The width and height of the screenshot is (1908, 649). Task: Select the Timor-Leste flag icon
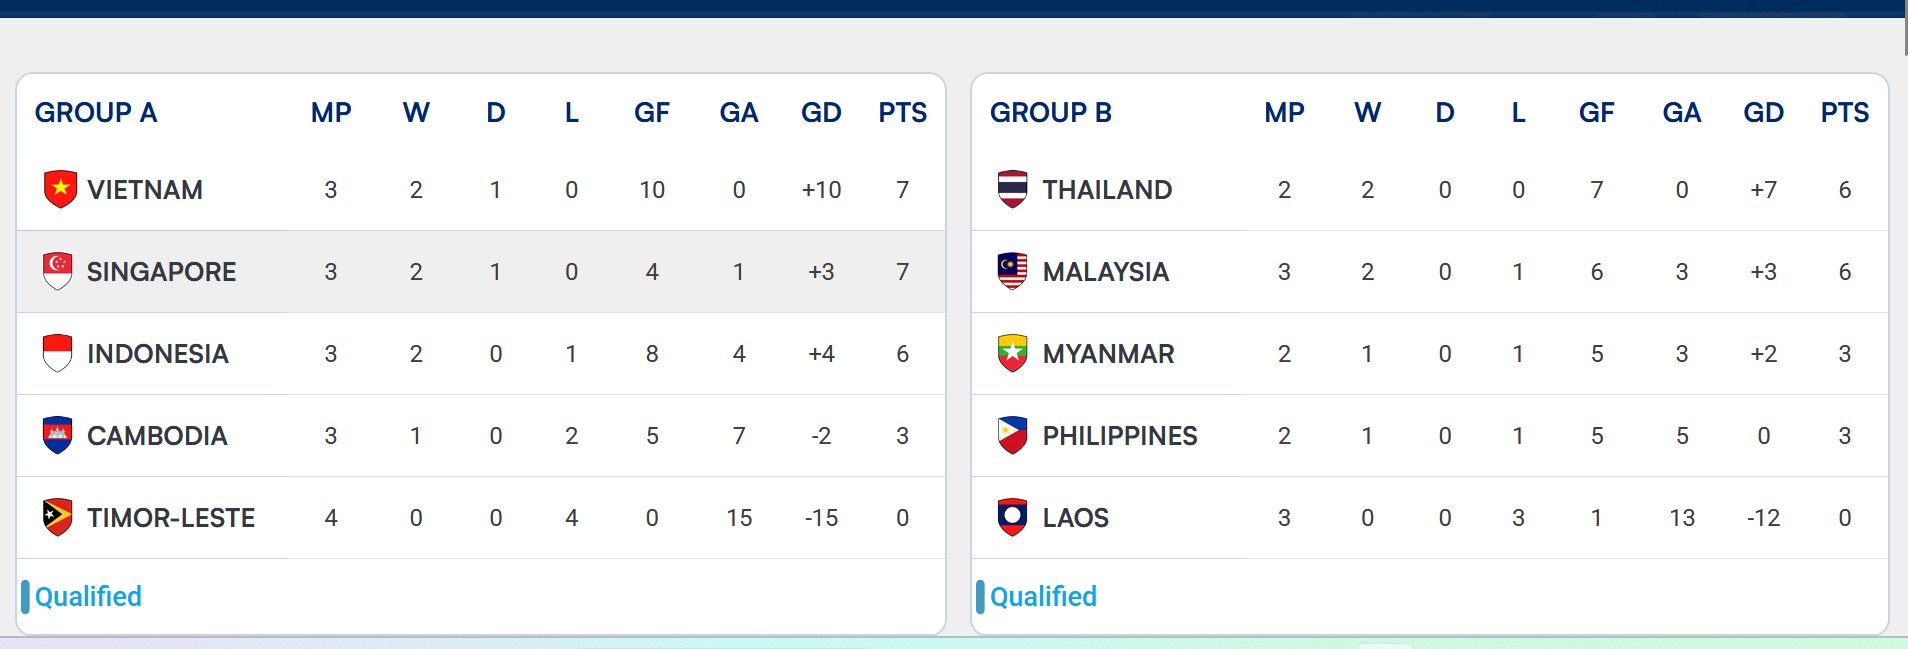59,517
